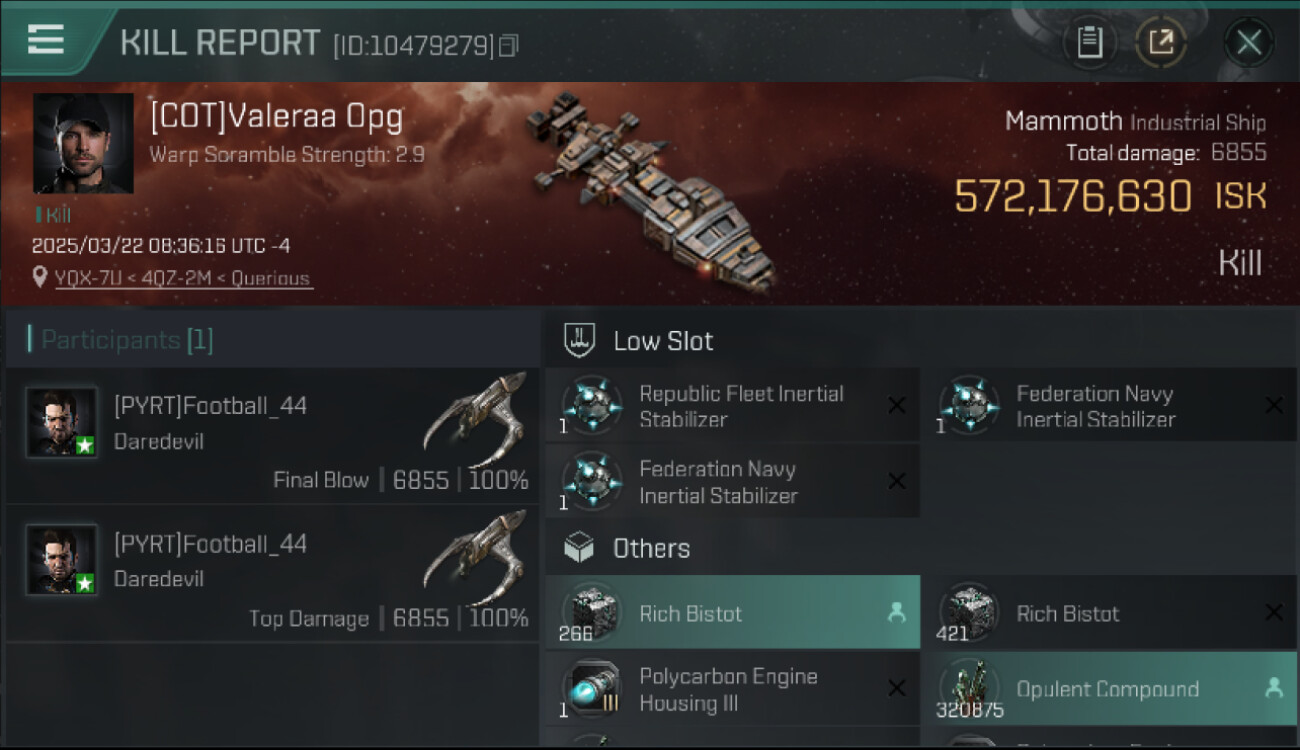Open the YQX-7U location link
The height and width of the screenshot is (750, 1300).
(x=183, y=278)
